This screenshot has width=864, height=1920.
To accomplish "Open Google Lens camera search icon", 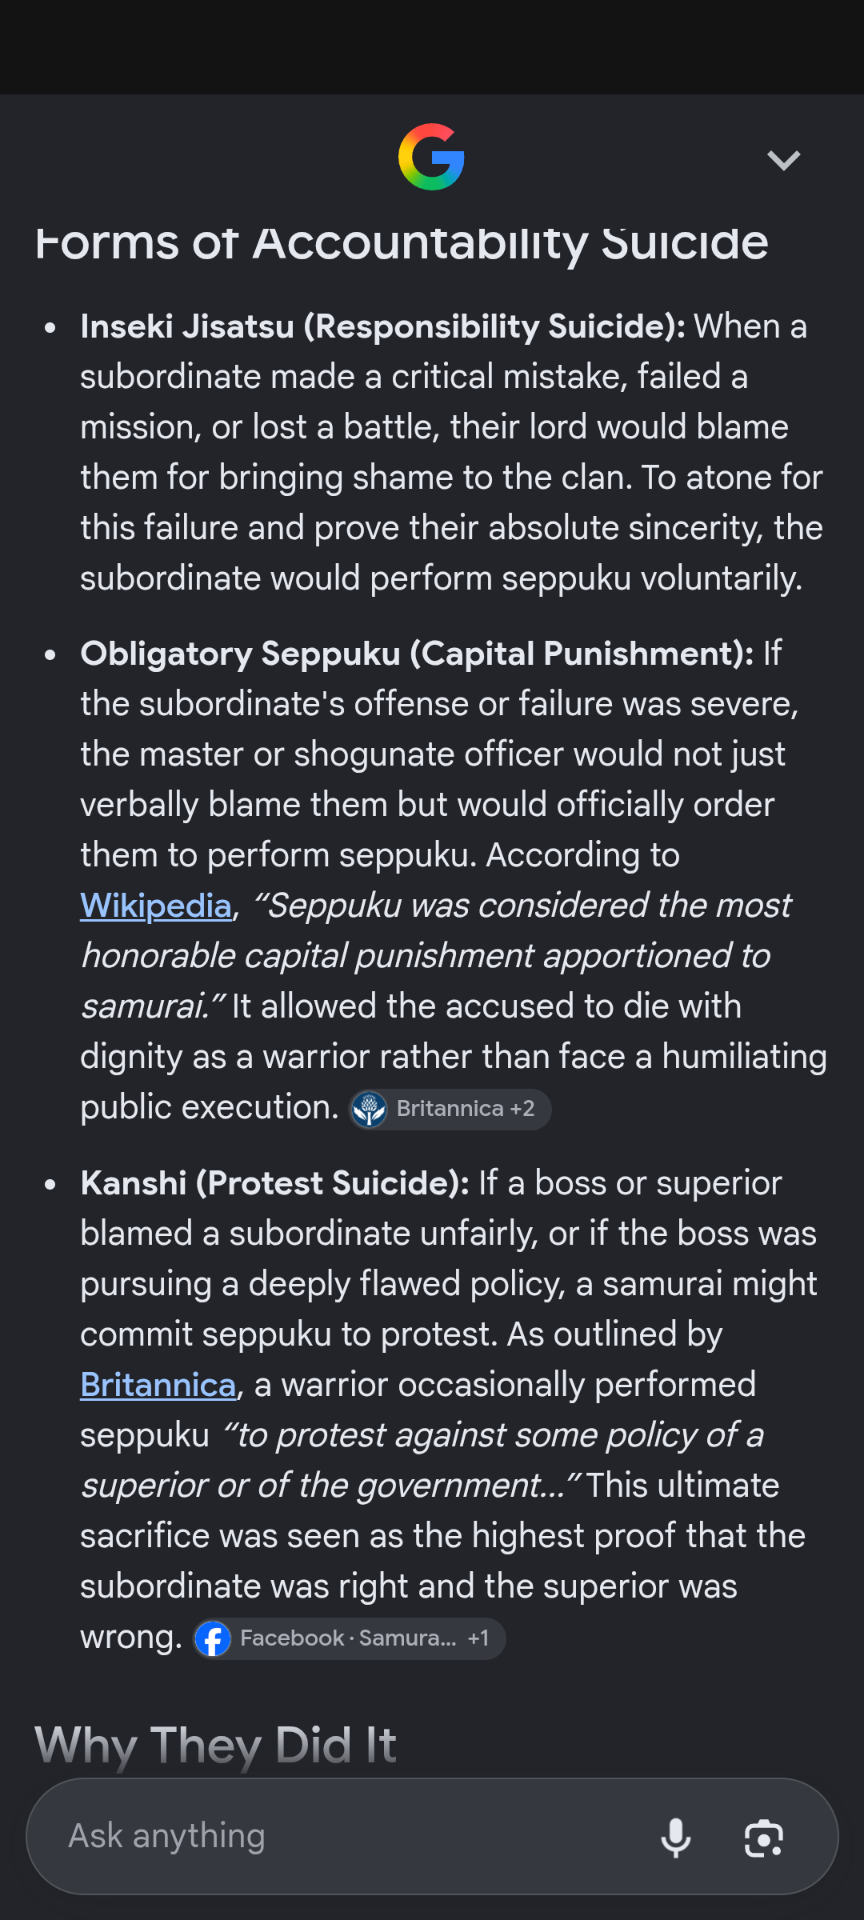I will 764,1838.
